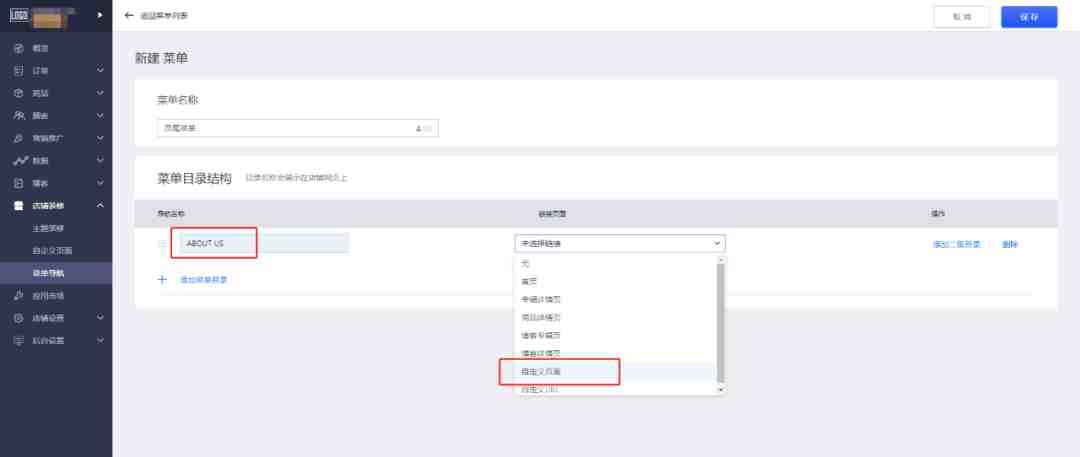Click 添加二级目录 add sub-level link

957,244
